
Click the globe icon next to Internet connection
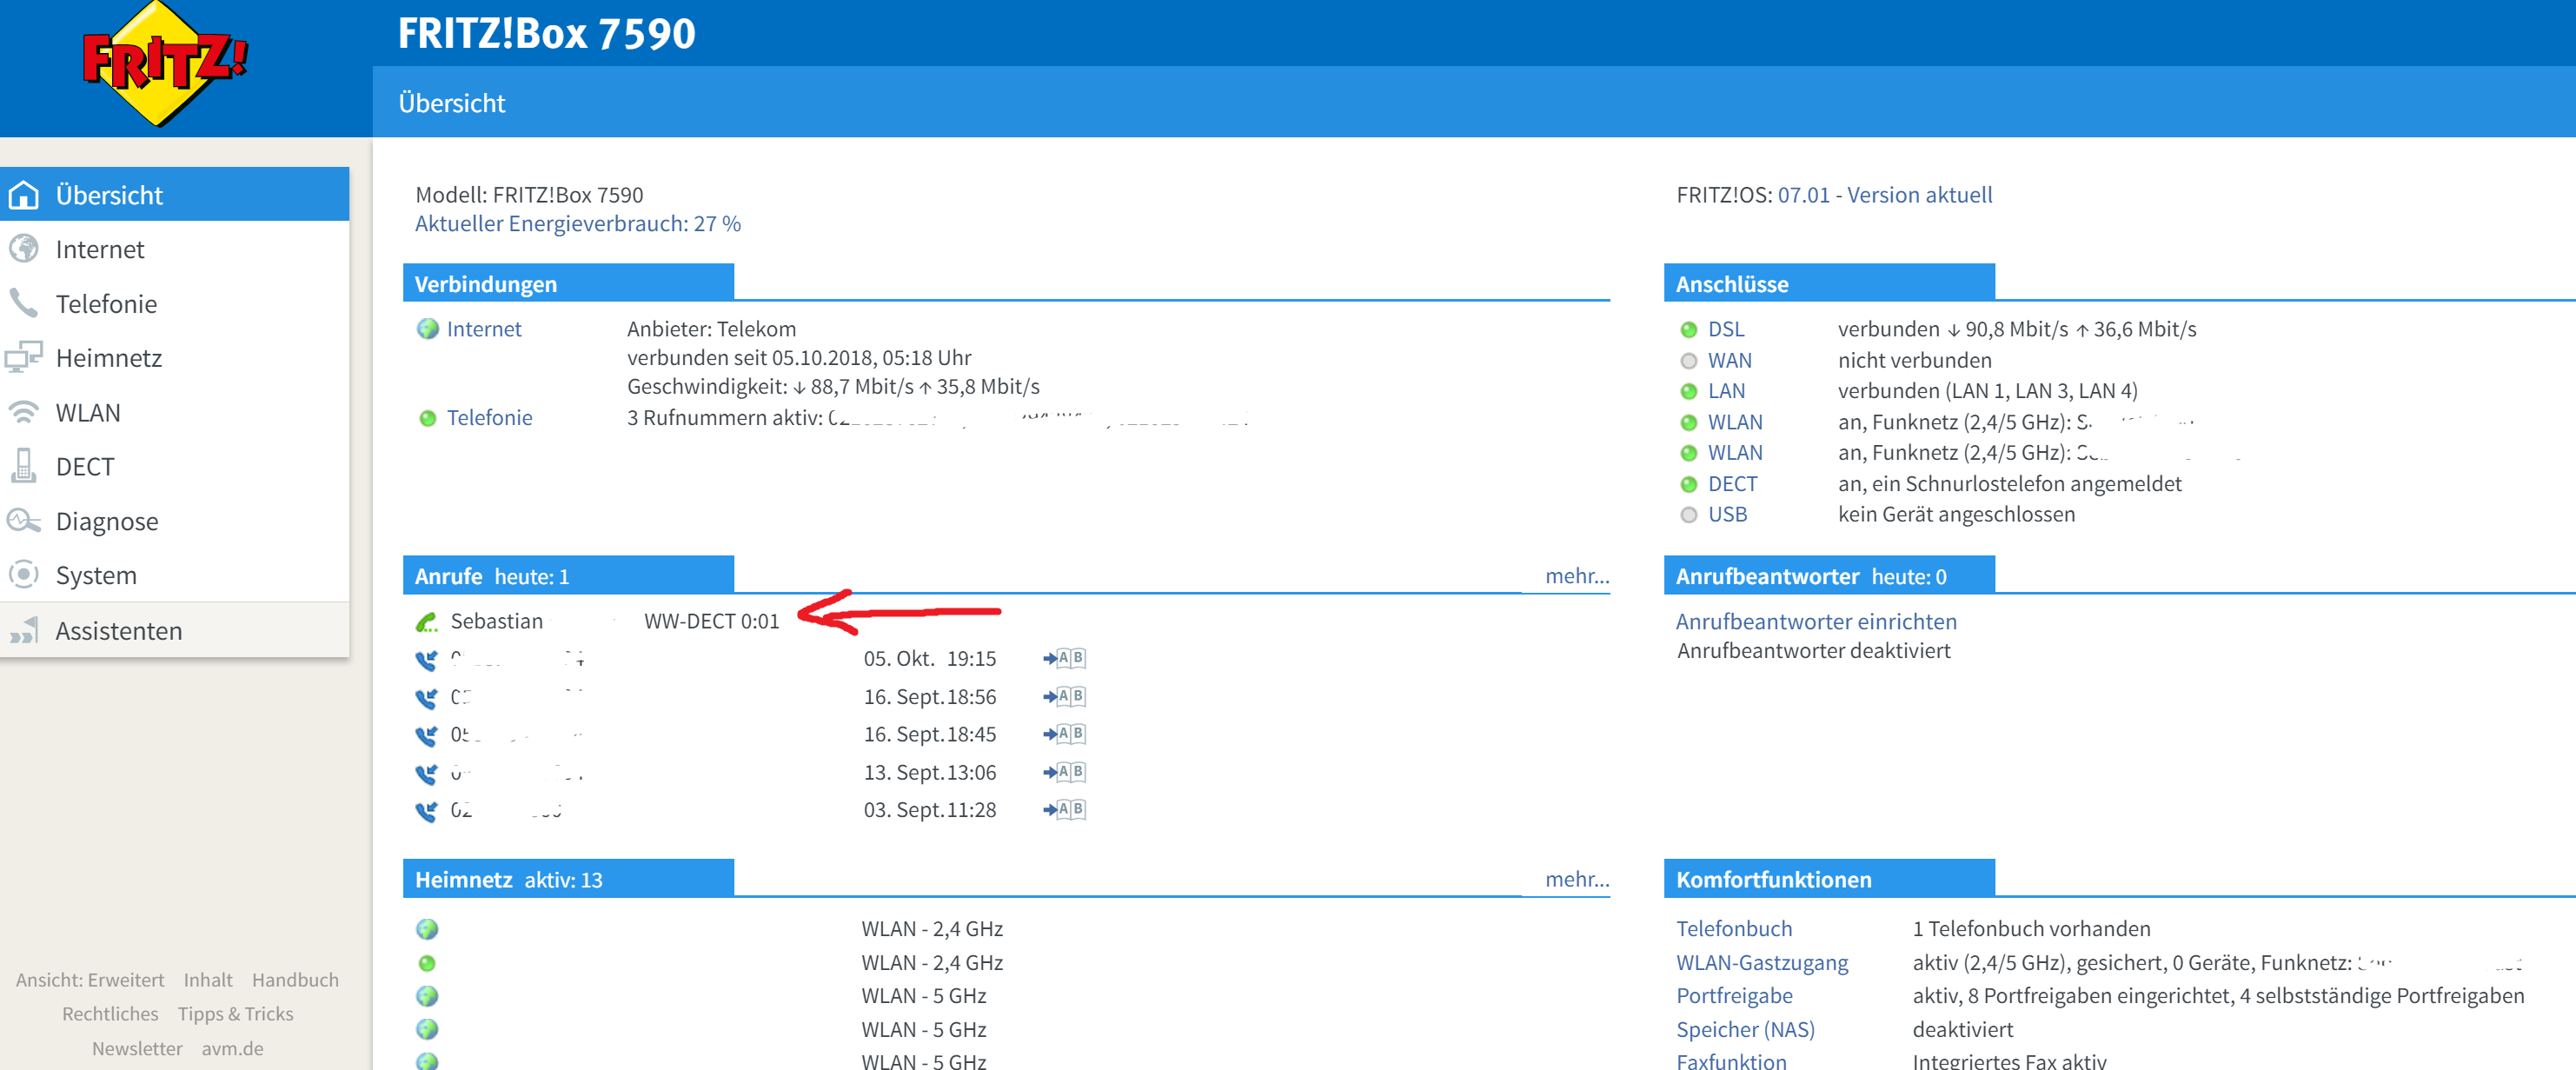427,329
